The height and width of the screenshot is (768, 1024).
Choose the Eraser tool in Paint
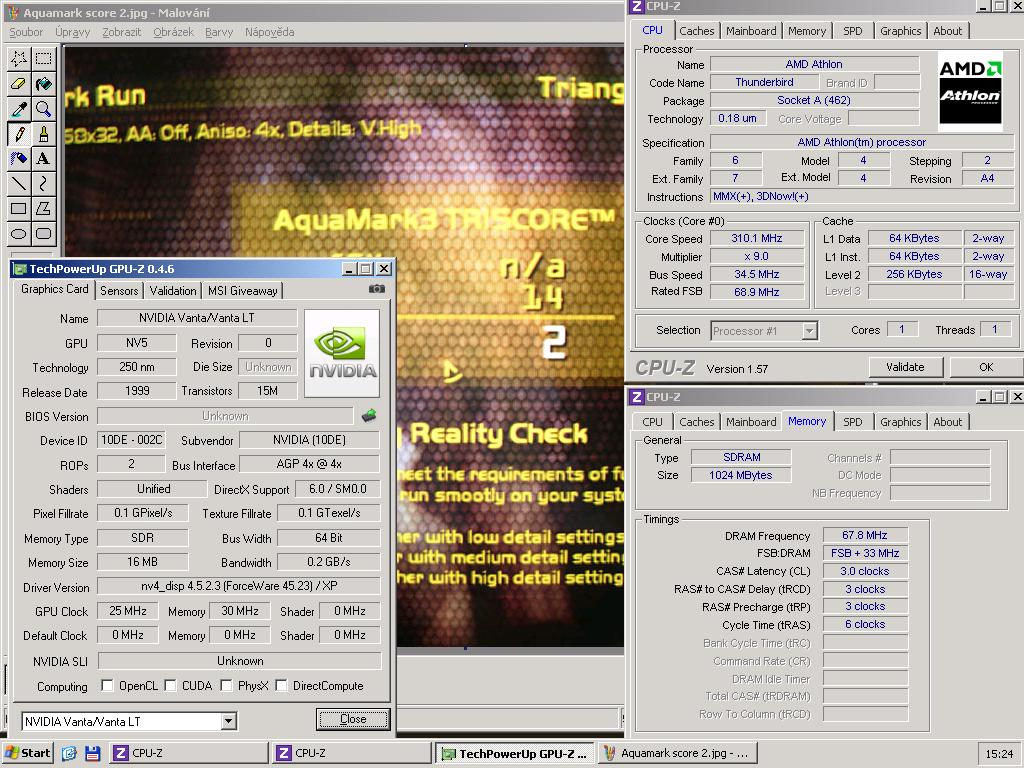pos(19,84)
